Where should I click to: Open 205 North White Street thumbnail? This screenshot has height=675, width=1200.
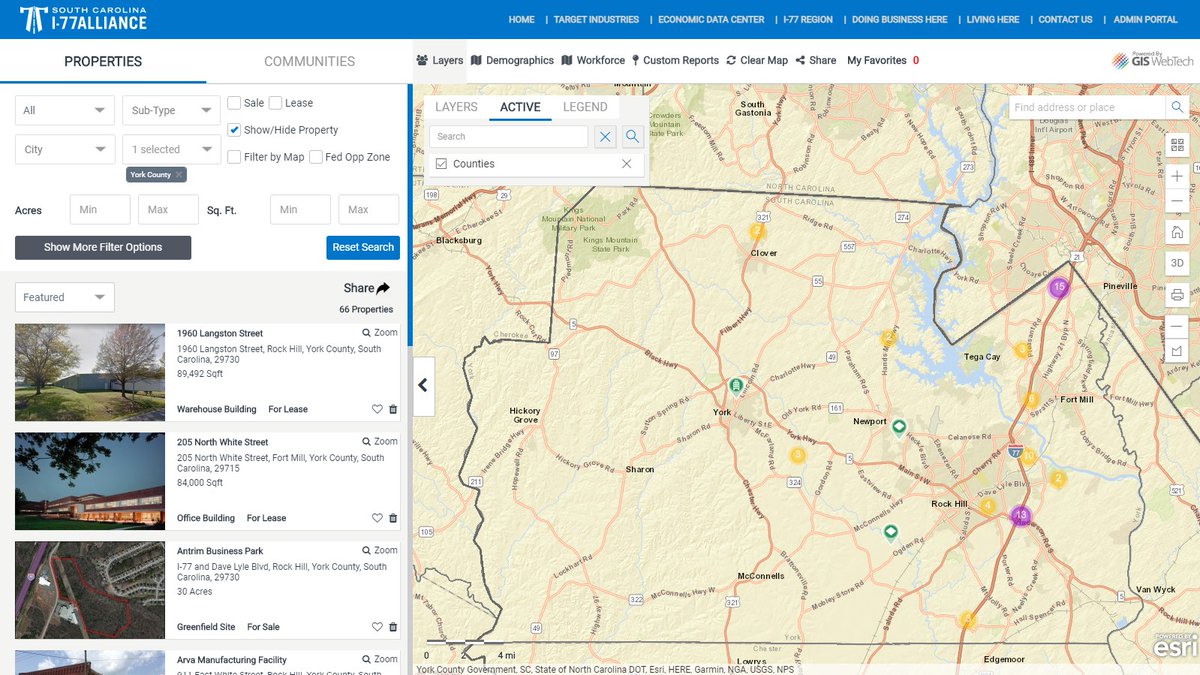pos(90,481)
